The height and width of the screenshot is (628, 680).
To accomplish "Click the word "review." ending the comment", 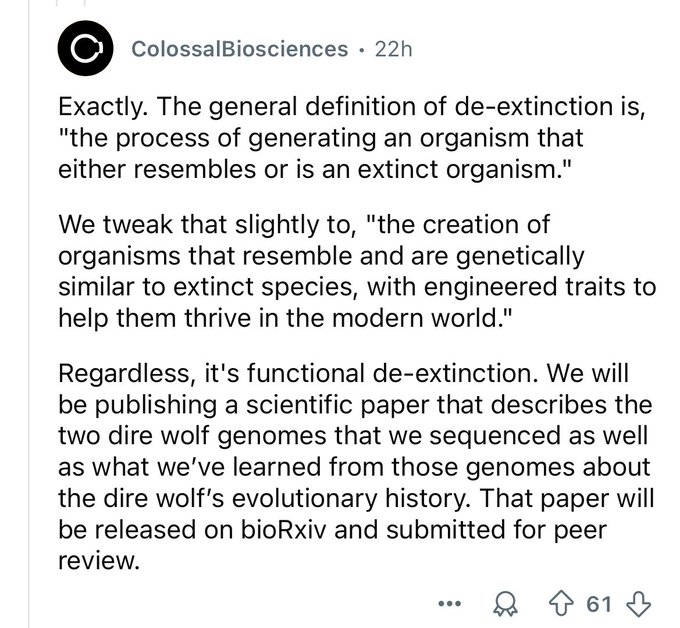I will coord(99,561).
